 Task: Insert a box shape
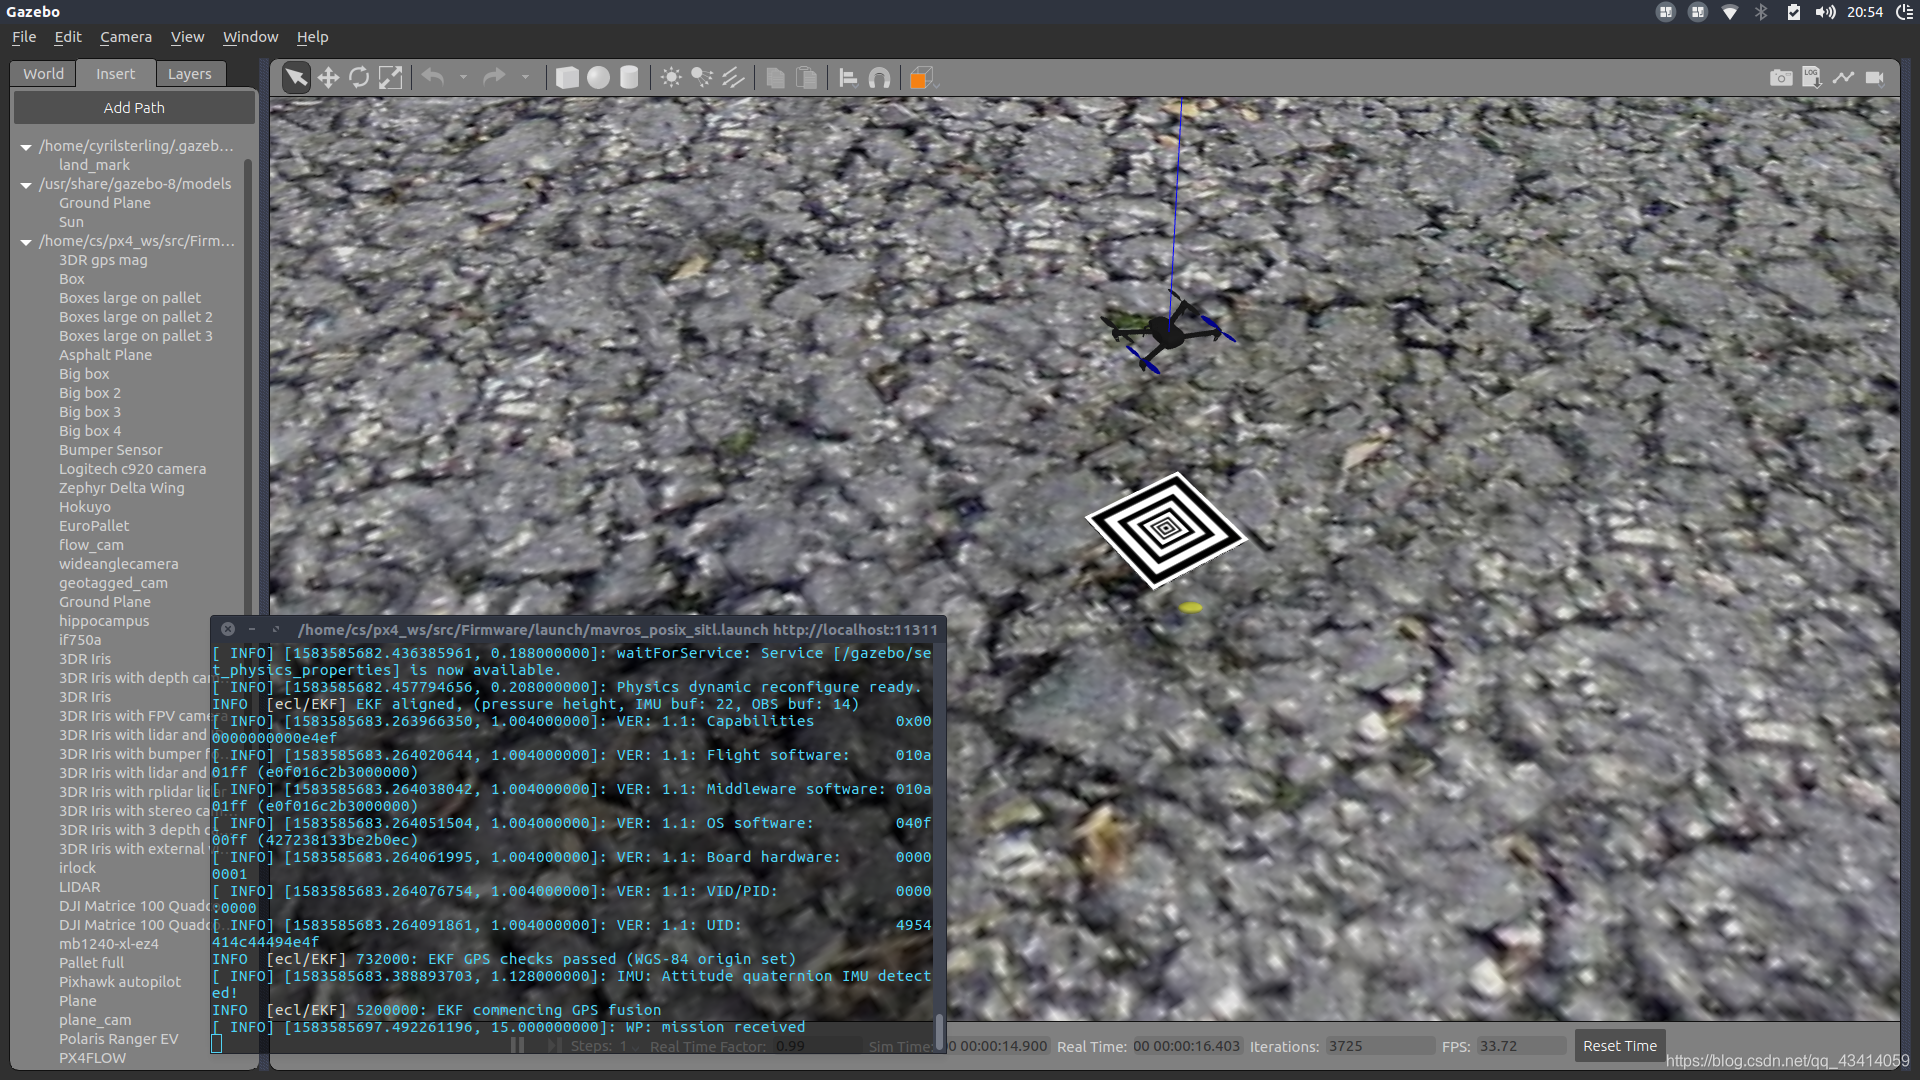click(567, 78)
